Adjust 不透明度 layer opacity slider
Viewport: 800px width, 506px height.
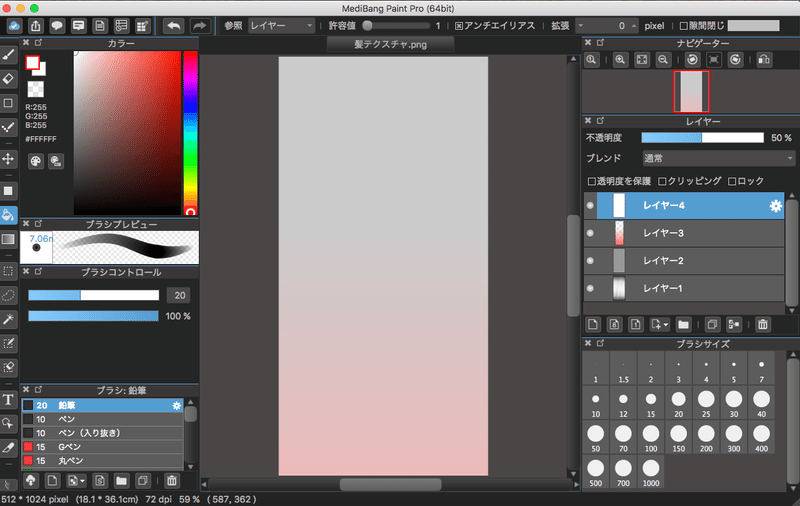pos(703,138)
